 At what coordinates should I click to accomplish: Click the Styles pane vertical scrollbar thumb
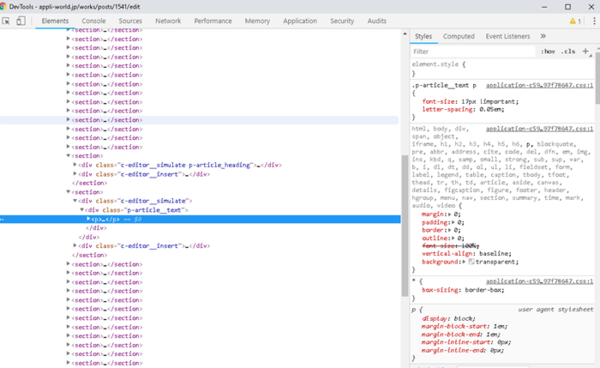point(597,77)
